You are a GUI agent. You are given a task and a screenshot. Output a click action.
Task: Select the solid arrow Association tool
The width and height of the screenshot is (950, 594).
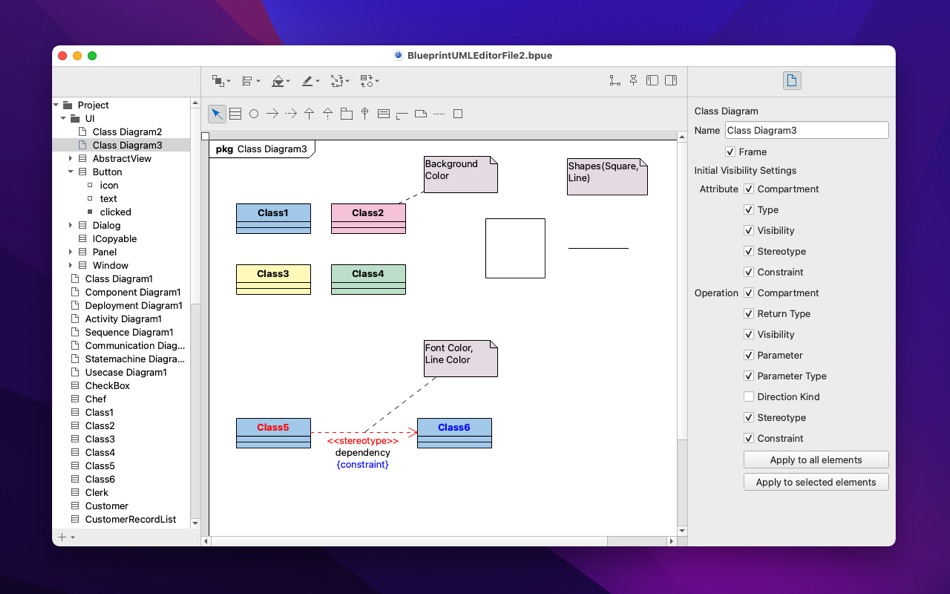tap(272, 113)
